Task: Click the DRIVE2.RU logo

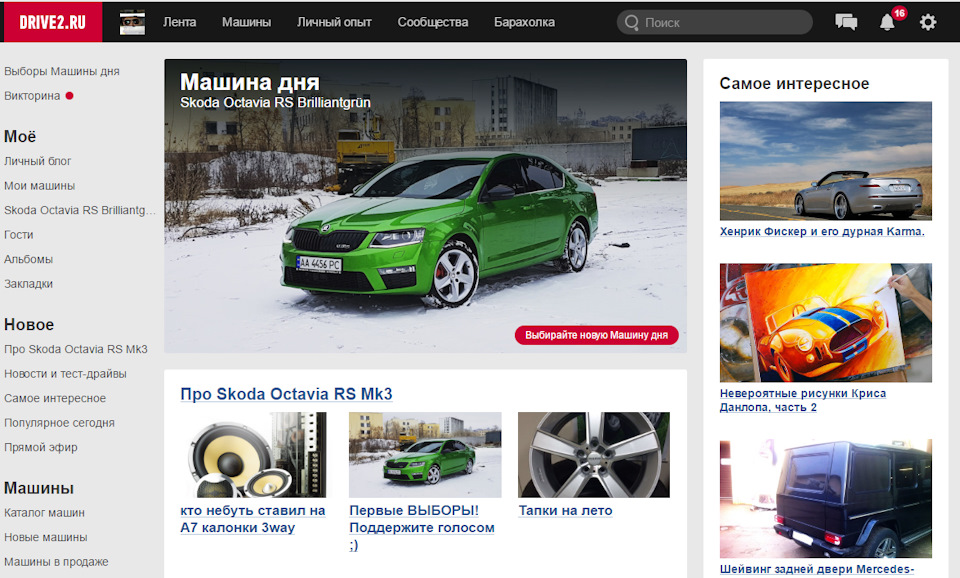Action: tap(53, 22)
